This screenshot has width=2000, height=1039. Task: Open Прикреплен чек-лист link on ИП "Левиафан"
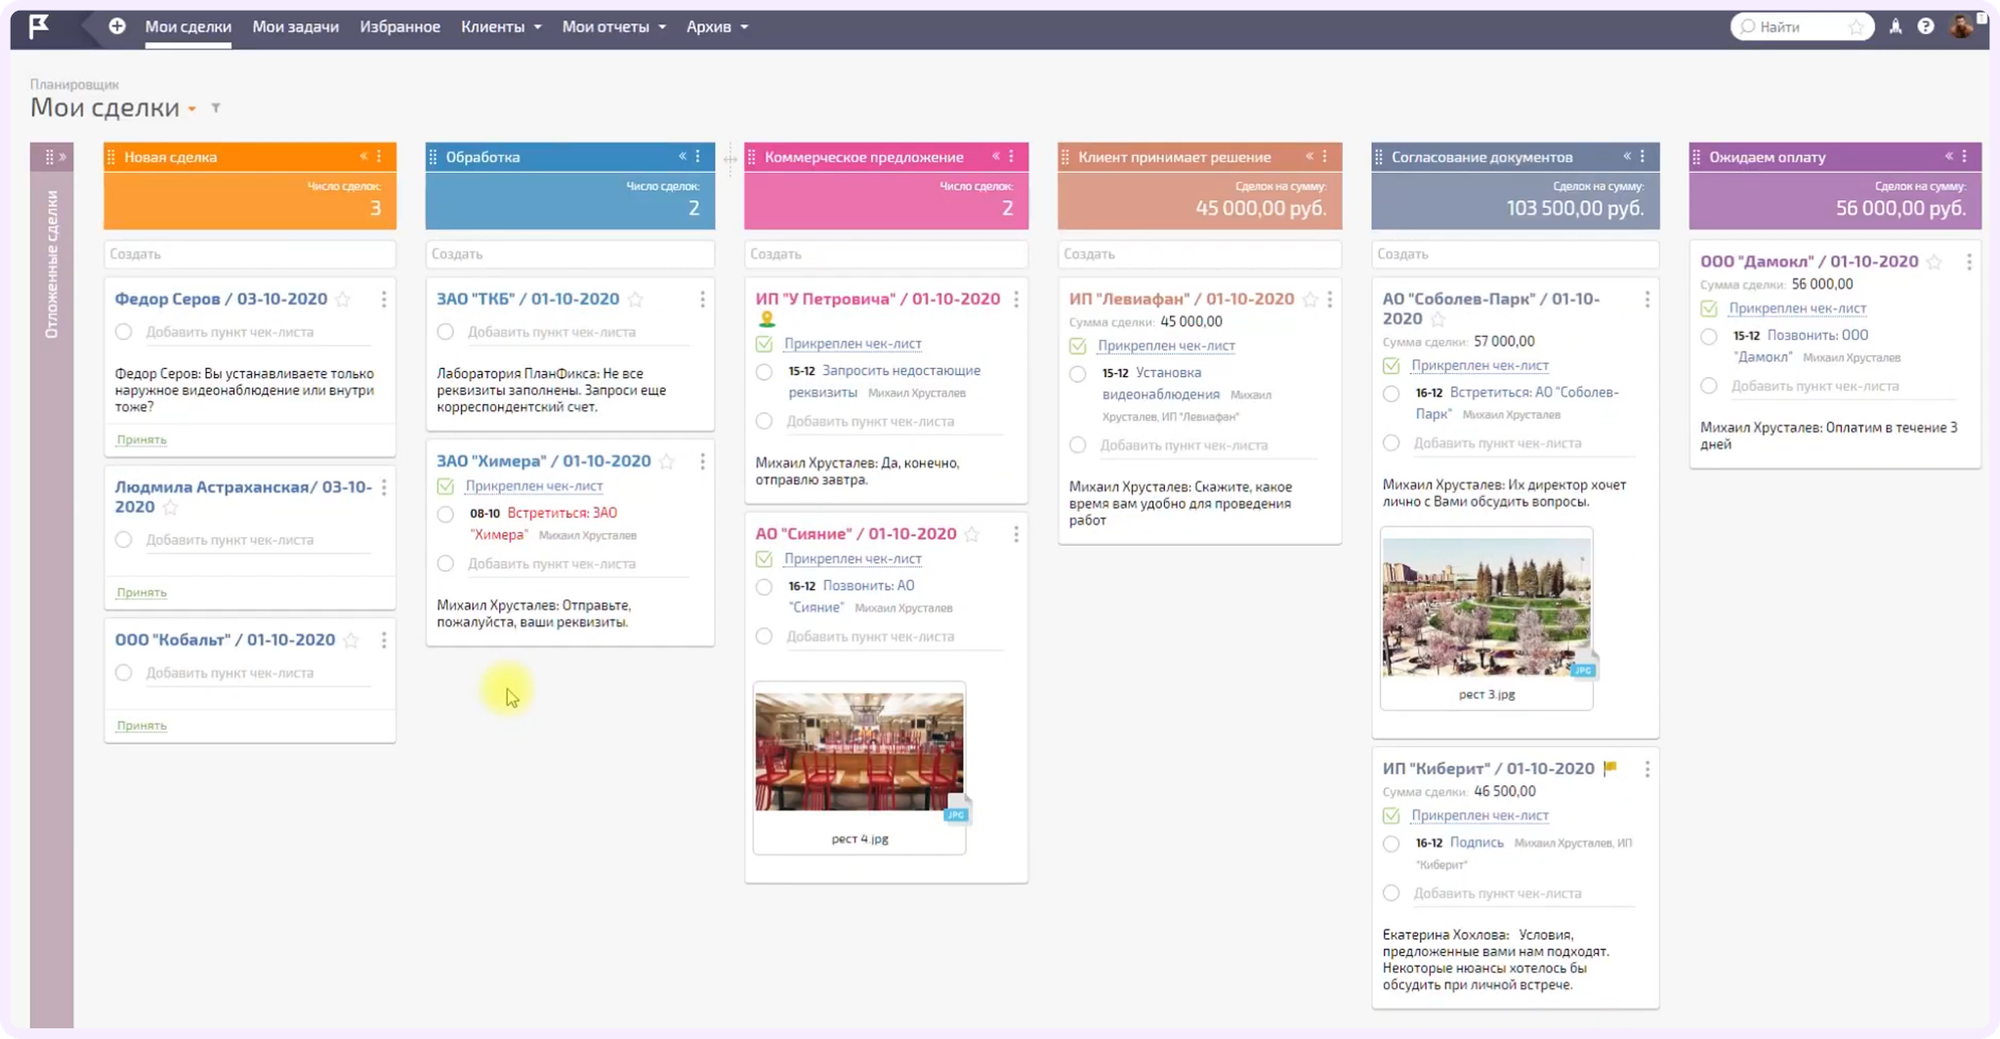1166,346
